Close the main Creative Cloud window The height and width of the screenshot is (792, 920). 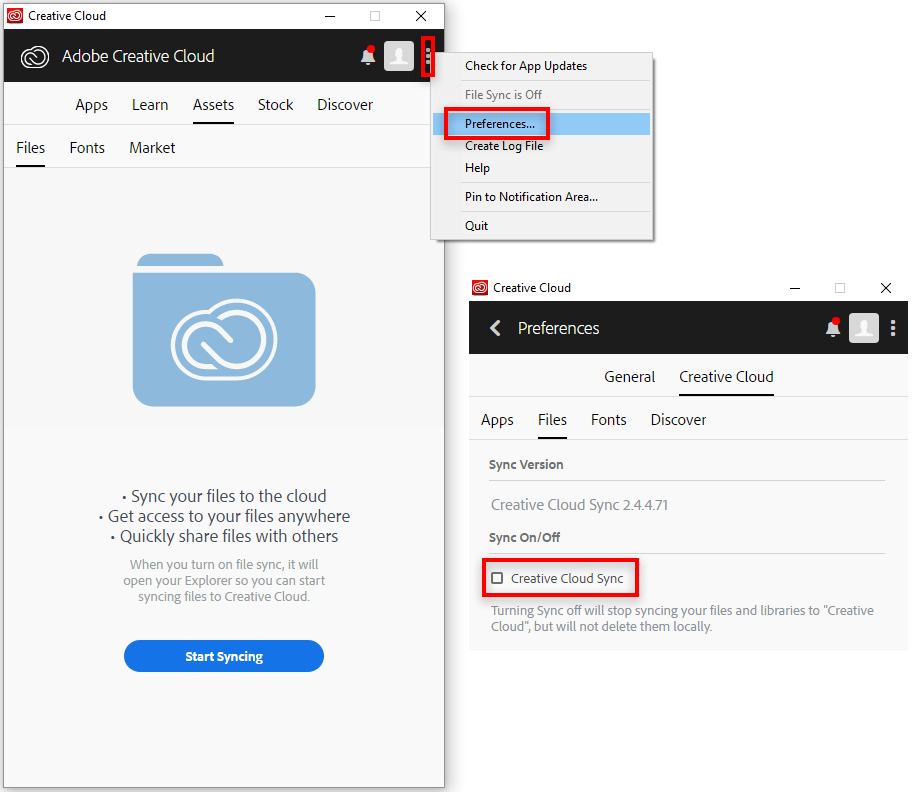click(421, 16)
